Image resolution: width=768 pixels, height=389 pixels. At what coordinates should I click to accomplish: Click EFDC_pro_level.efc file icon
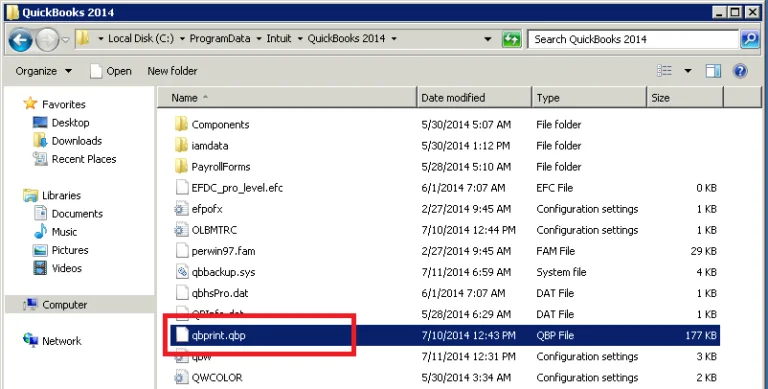click(x=182, y=188)
